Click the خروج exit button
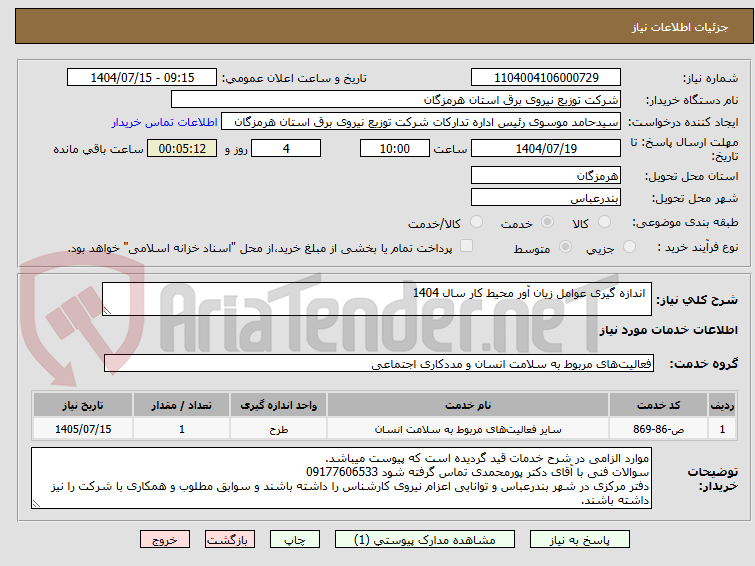The height and width of the screenshot is (566, 755). pos(165,540)
